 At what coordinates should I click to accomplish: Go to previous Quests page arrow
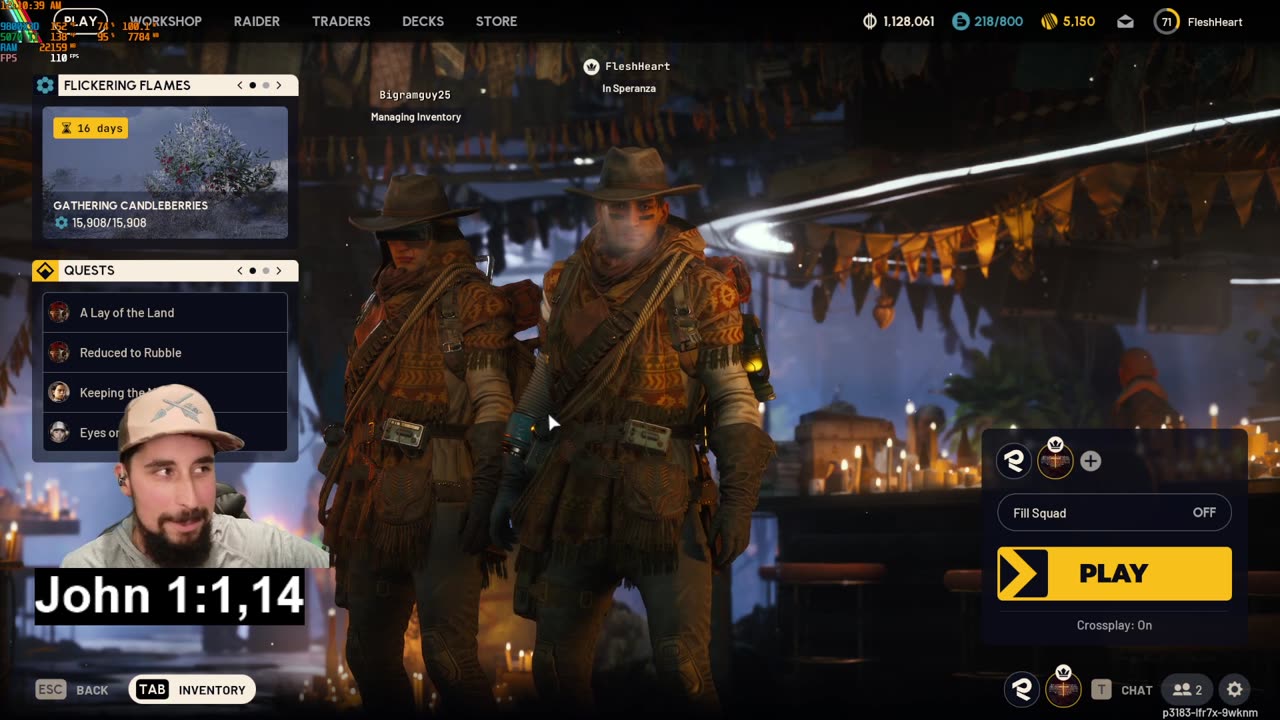pos(240,271)
